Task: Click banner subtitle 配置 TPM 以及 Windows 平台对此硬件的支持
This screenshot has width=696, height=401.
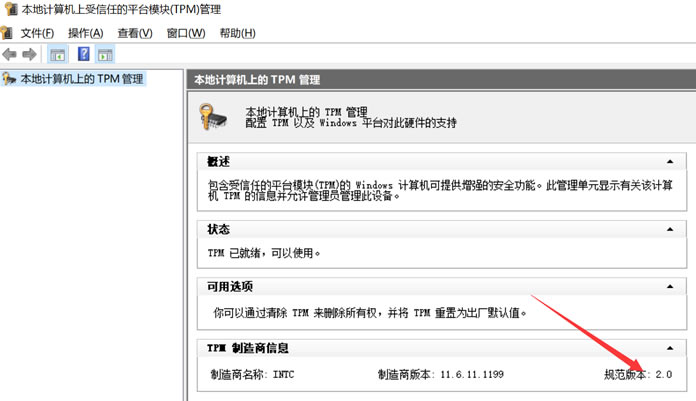Action: (351, 123)
